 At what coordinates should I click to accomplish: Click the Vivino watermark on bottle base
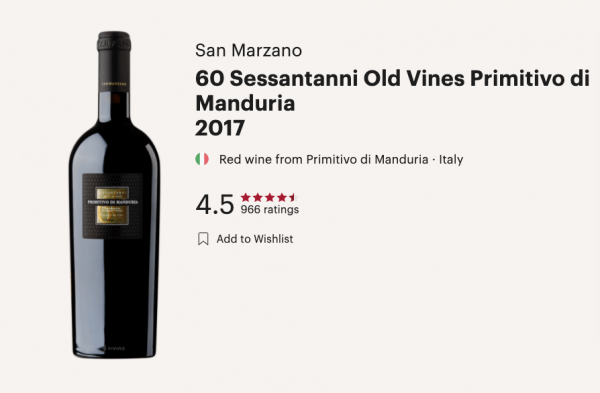(x=114, y=349)
